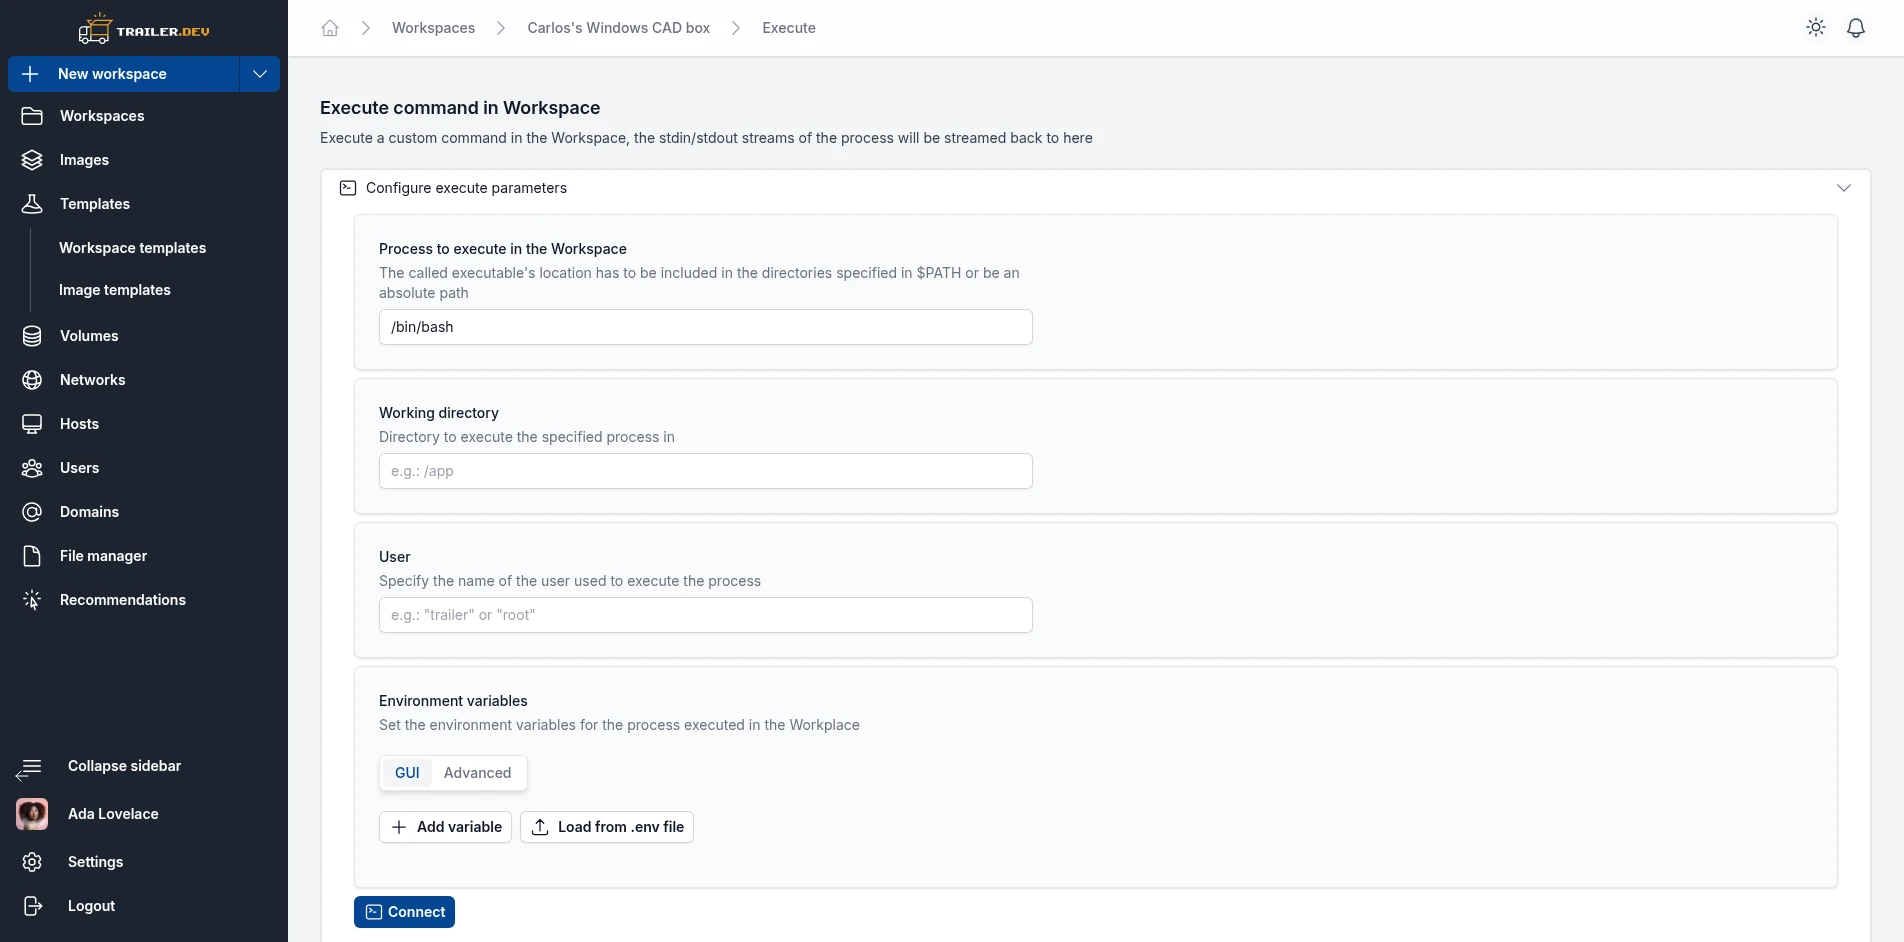Click Collapse sidebar label

click(124, 766)
